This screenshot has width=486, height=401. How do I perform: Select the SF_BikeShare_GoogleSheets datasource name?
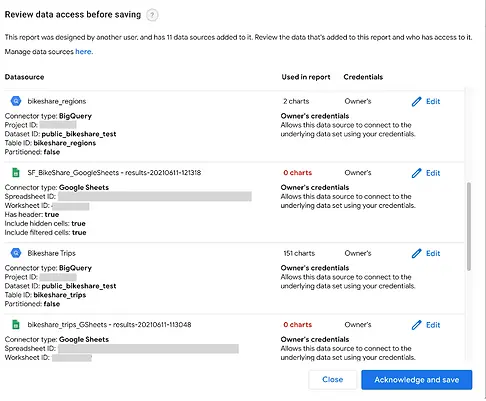(x=114, y=173)
